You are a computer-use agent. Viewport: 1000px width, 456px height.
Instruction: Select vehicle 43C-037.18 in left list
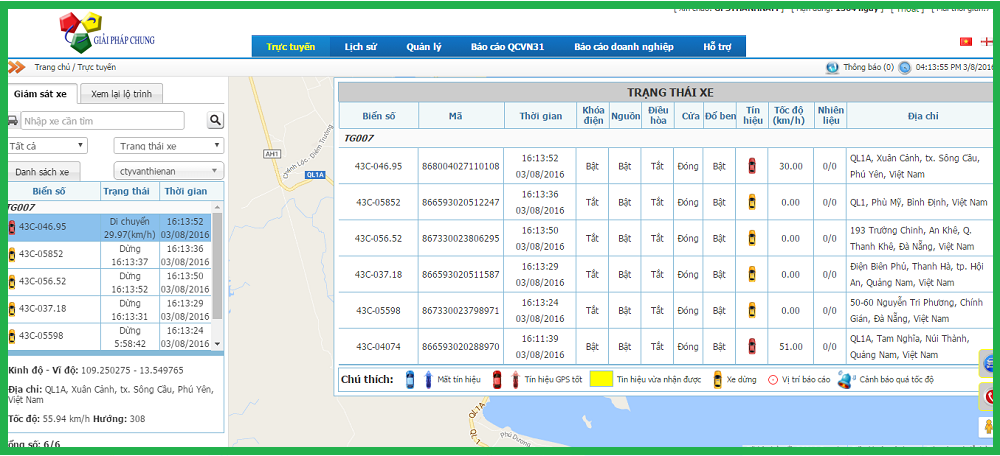point(110,309)
